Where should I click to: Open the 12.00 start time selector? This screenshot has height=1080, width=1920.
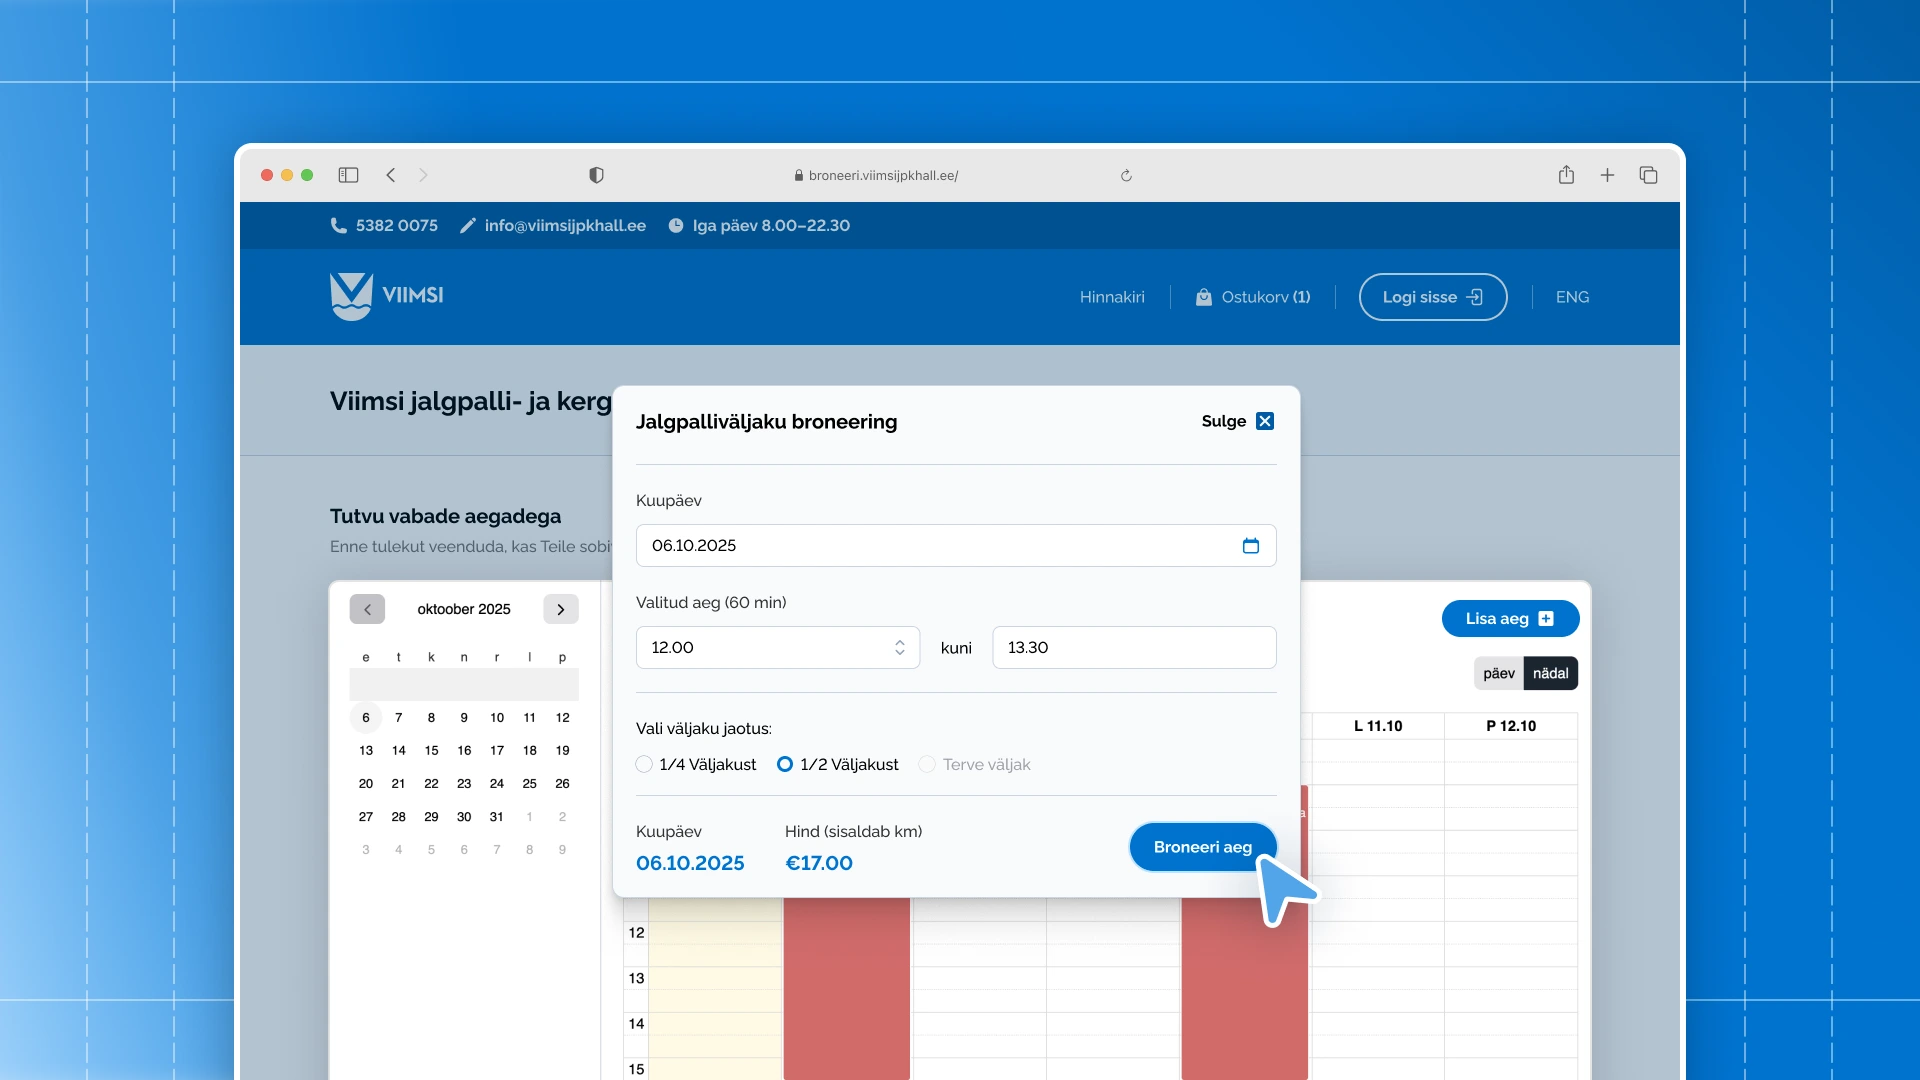coord(899,647)
